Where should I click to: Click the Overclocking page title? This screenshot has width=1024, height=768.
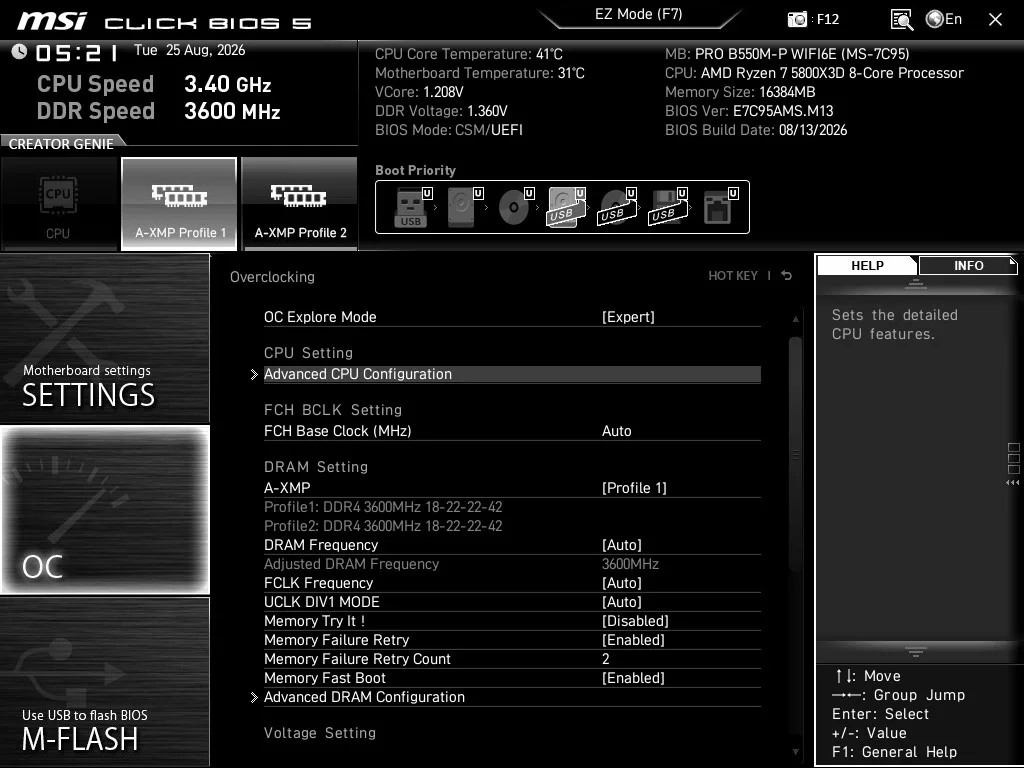272,277
